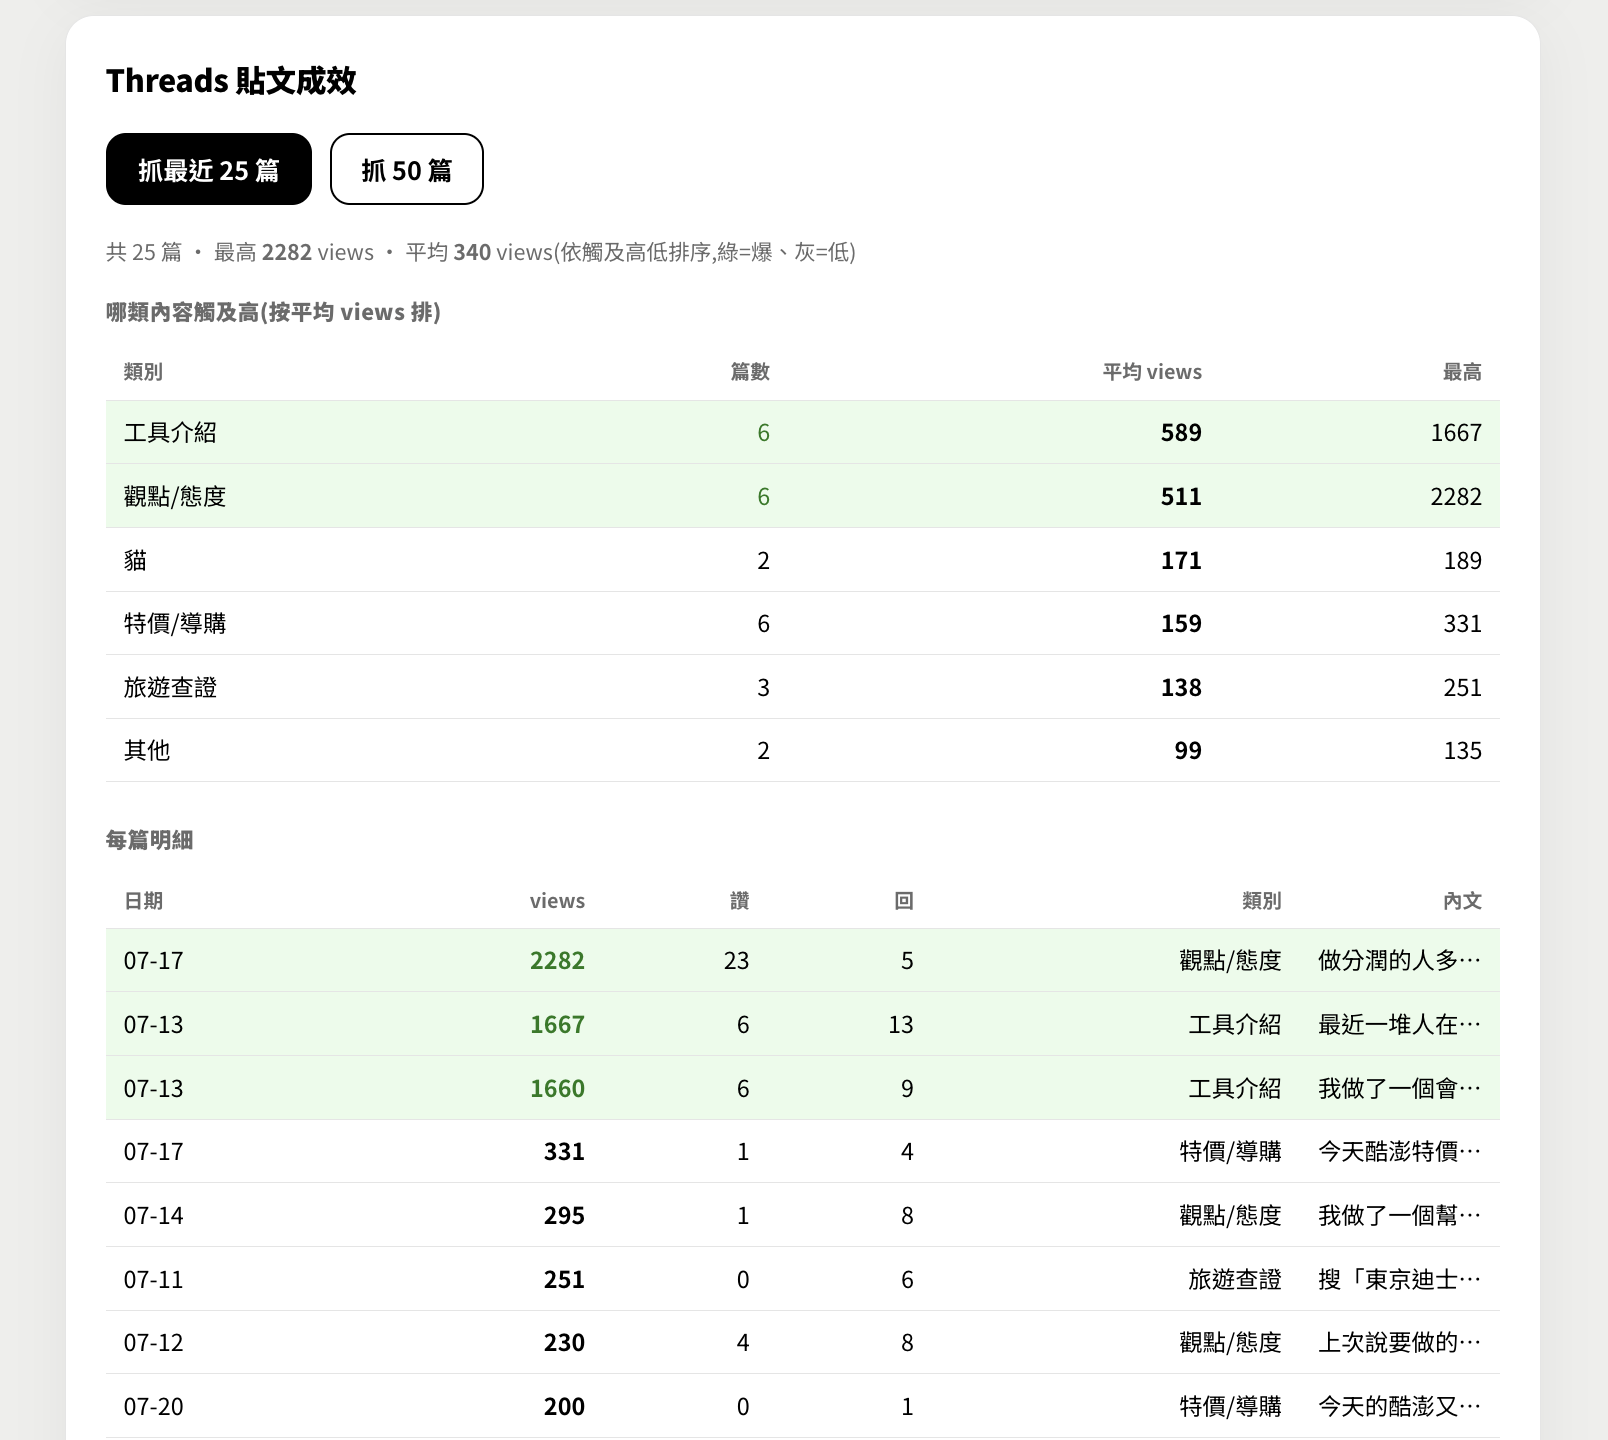This screenshot has height=1440, width=1608.
Task: Open post text 我做了一個會…
Action: point(1399,1088)
